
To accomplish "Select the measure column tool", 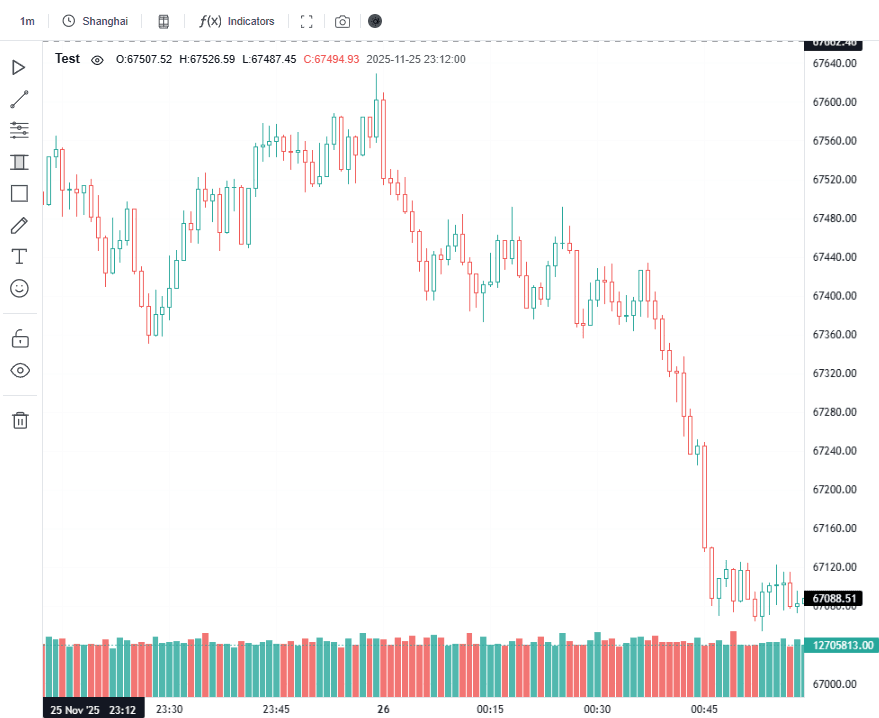I will pos(19,162).
